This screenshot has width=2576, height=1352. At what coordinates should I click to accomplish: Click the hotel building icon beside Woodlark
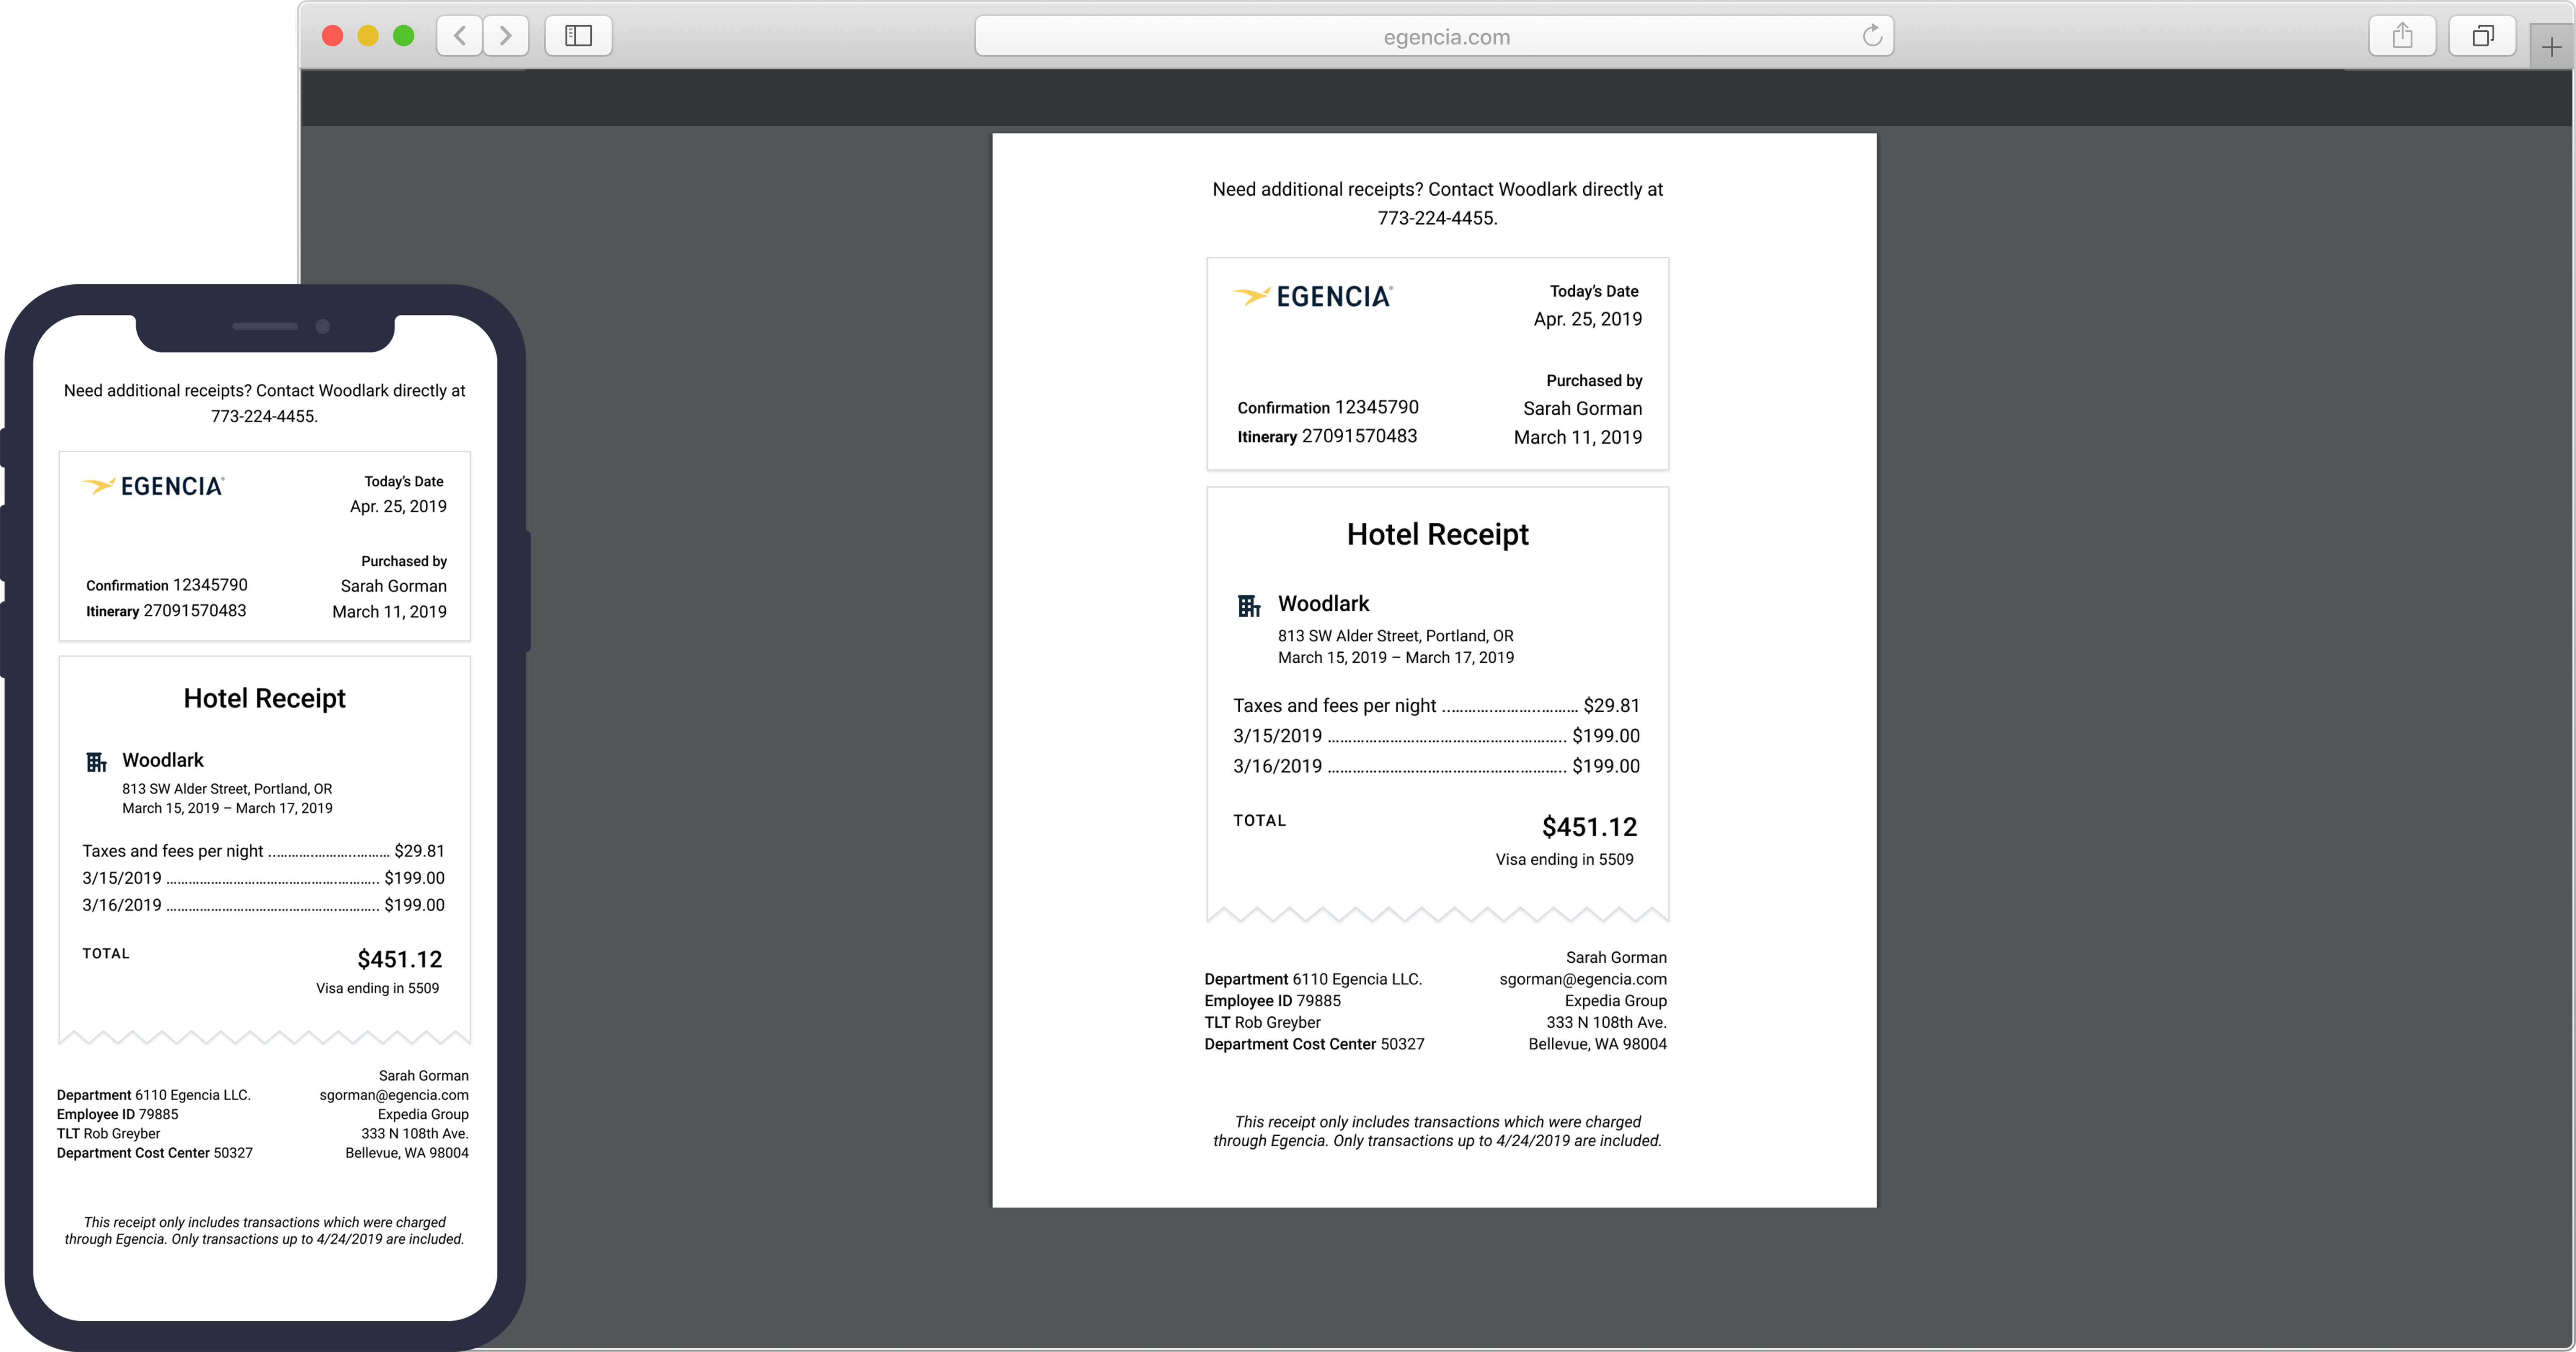1249,606
